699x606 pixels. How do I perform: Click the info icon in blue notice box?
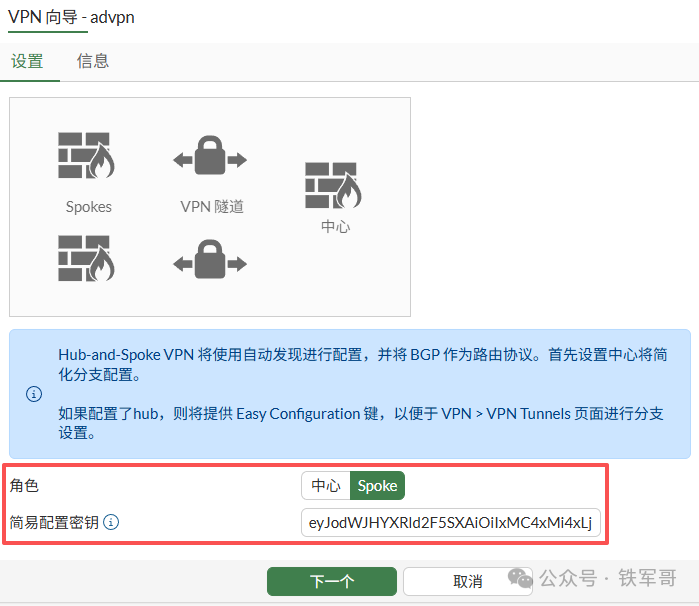[x=34, y=394]
